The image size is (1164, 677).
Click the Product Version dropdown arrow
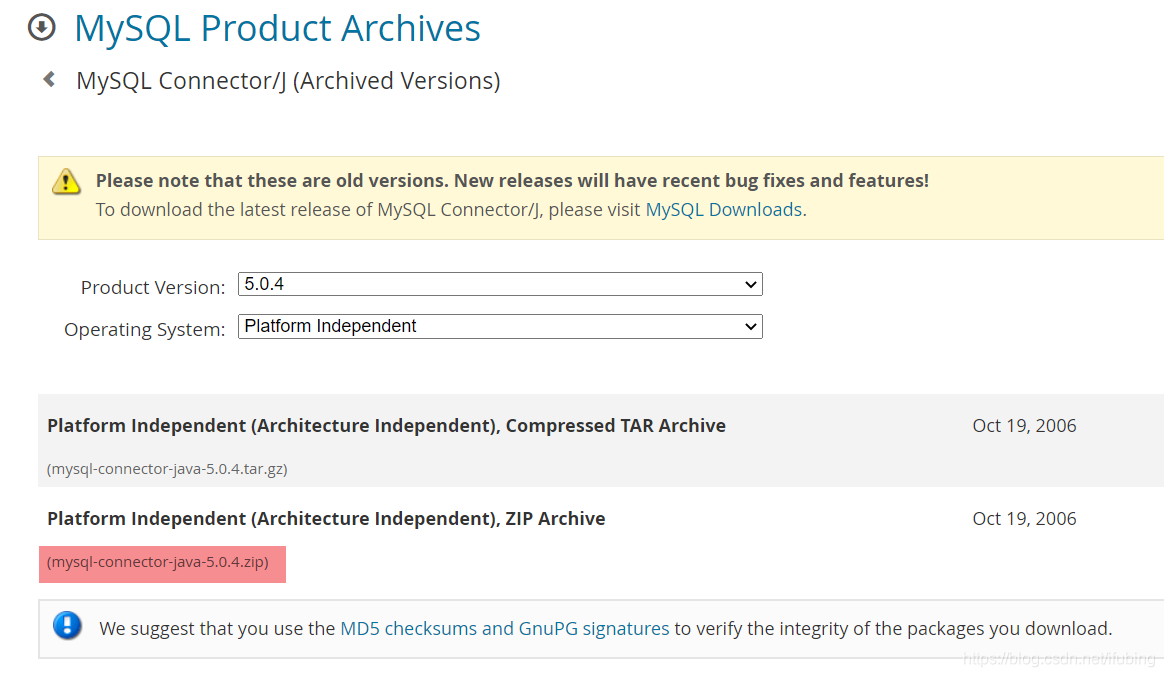pos(751,284)
